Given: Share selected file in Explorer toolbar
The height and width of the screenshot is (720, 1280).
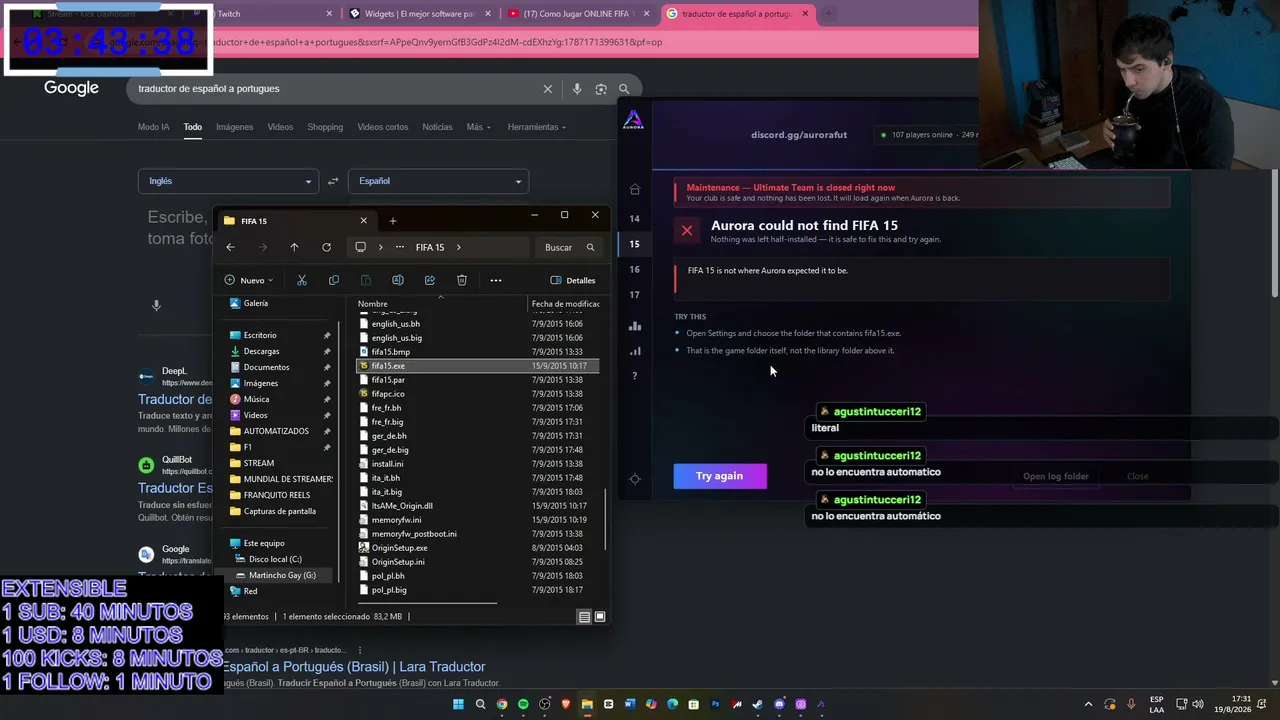Looking at the screenshot, I should tap(430, 280).
